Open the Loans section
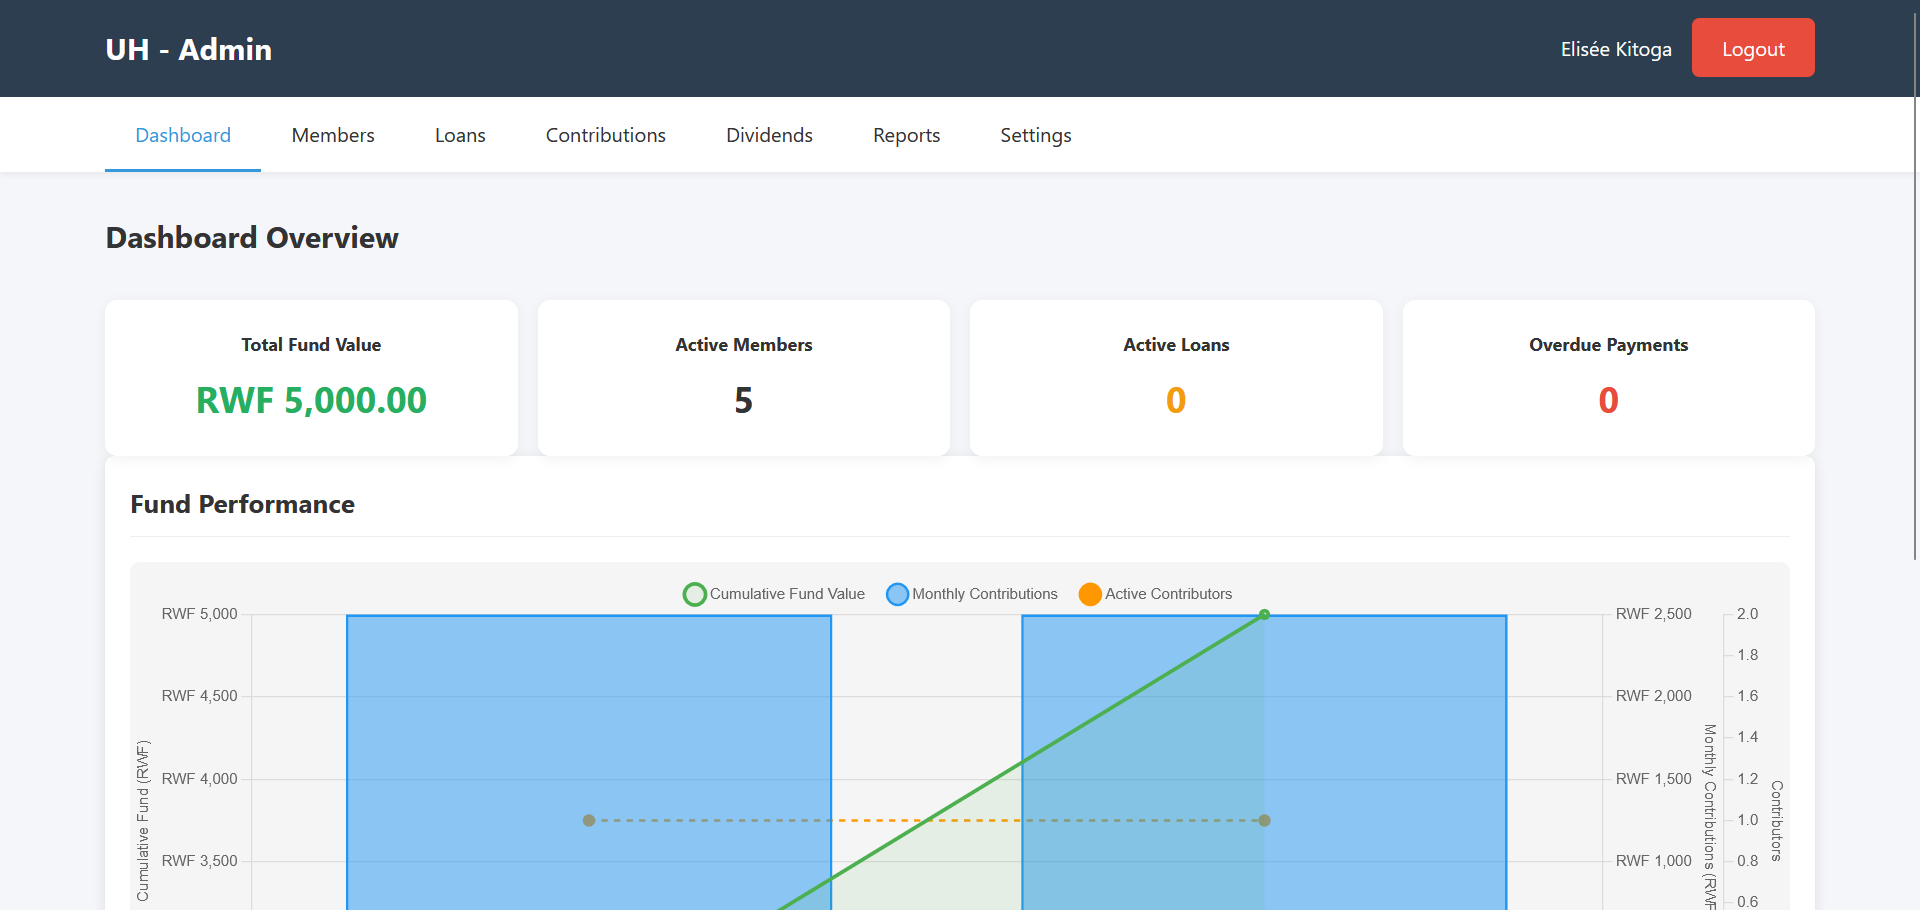 tap(459, 135)
